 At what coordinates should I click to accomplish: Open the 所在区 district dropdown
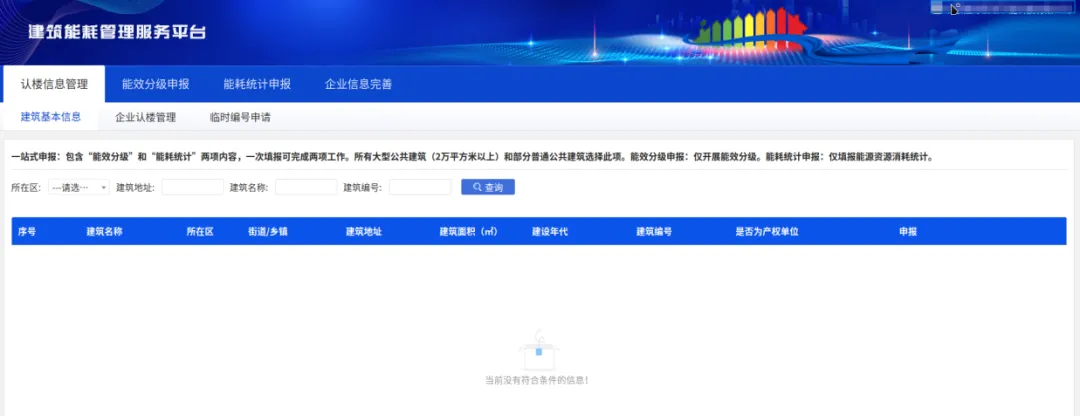point(79,187)
